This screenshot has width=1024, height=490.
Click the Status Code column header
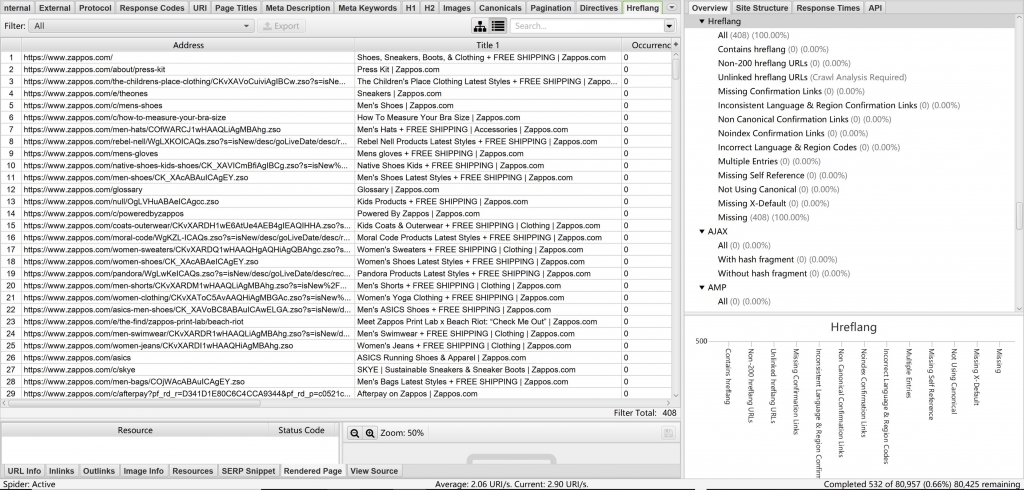[301, 430]
